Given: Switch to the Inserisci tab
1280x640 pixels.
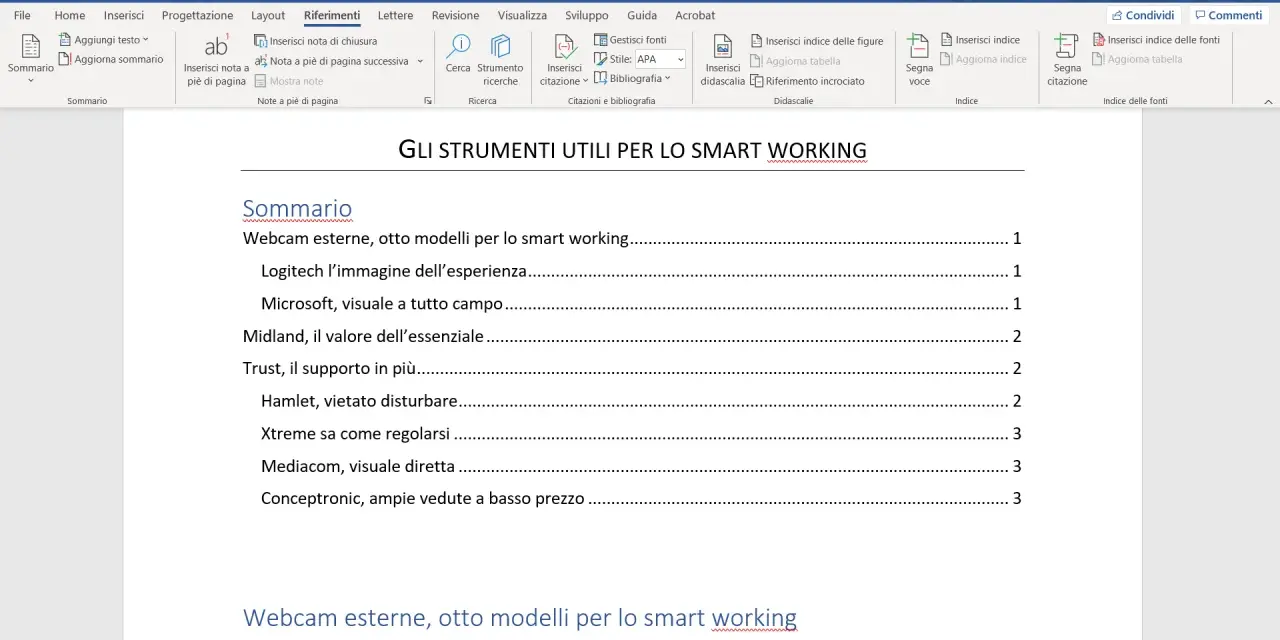Looking at the screenshot, I should click(x=124, y=15).
